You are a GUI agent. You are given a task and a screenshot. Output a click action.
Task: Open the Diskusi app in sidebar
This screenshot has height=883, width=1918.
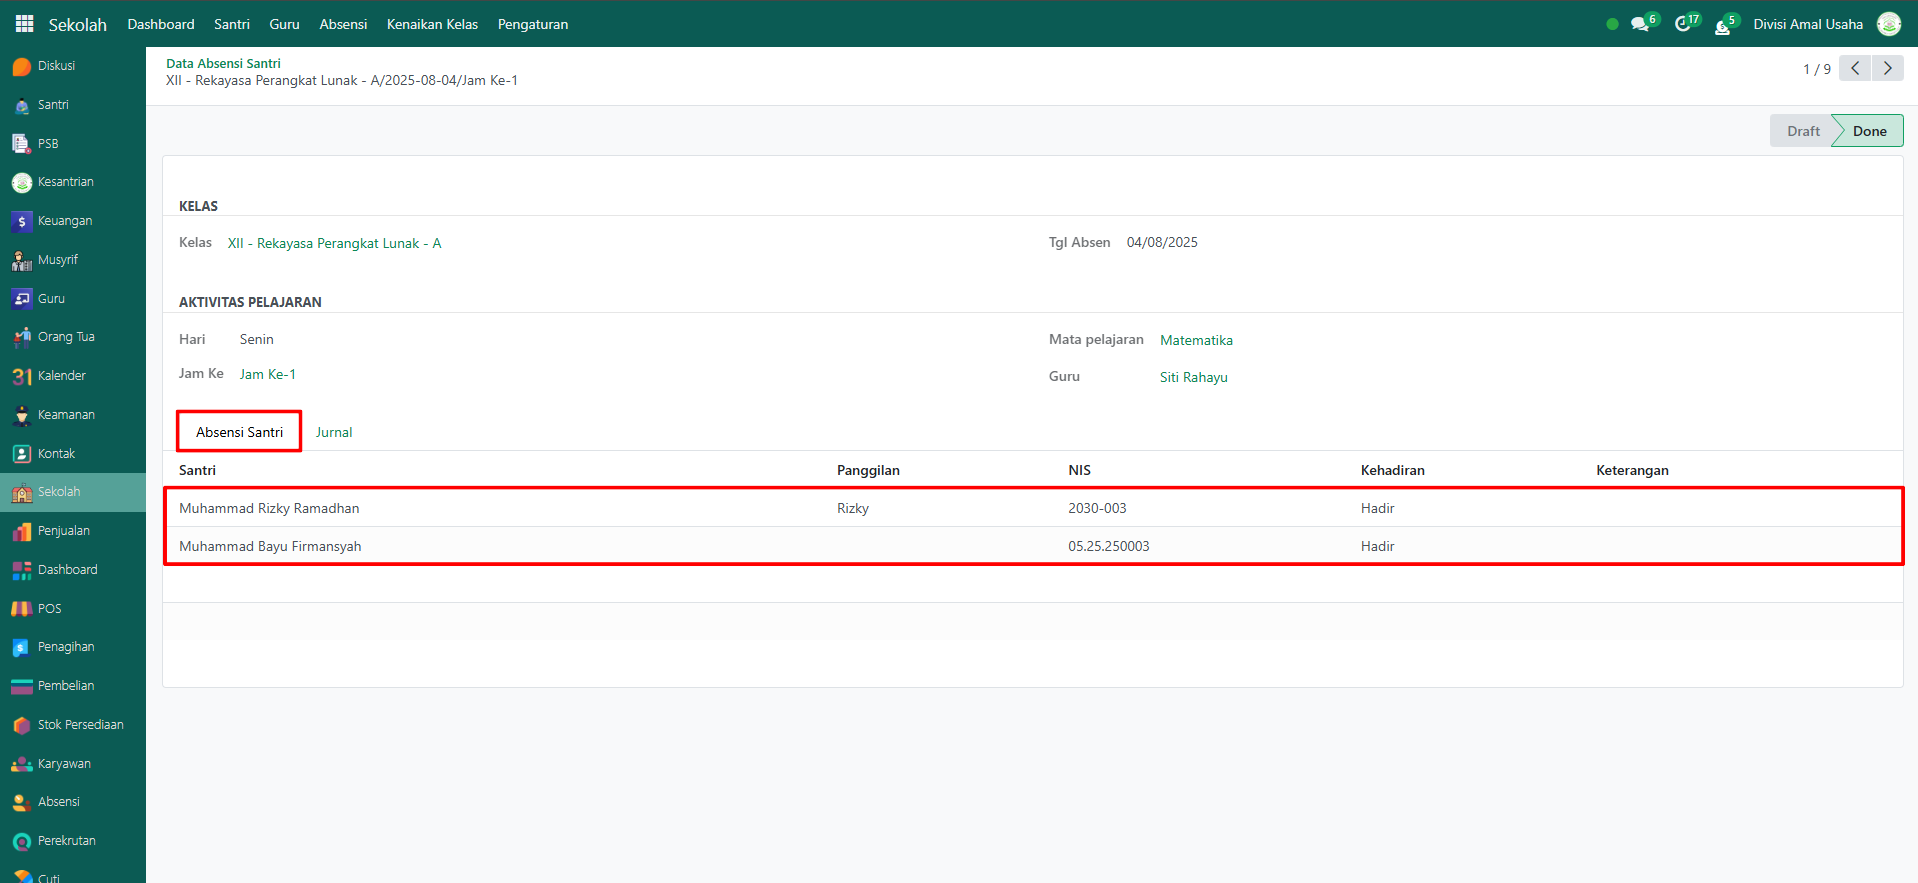(56, 66)
